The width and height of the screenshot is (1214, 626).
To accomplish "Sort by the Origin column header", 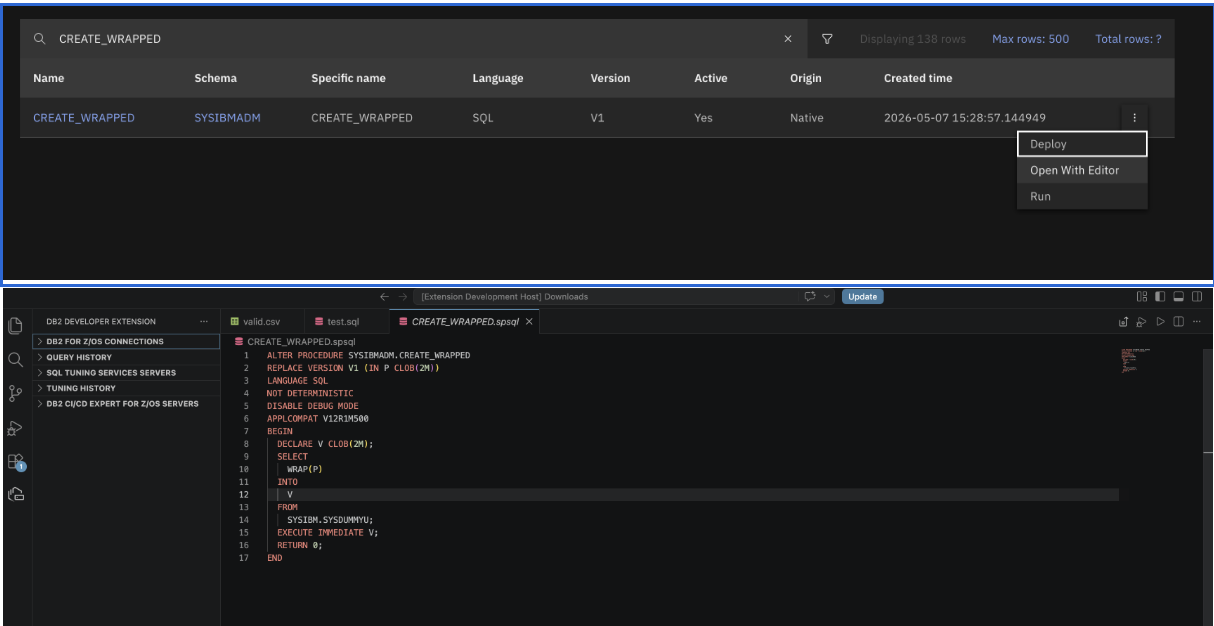I will click(806, 78).
